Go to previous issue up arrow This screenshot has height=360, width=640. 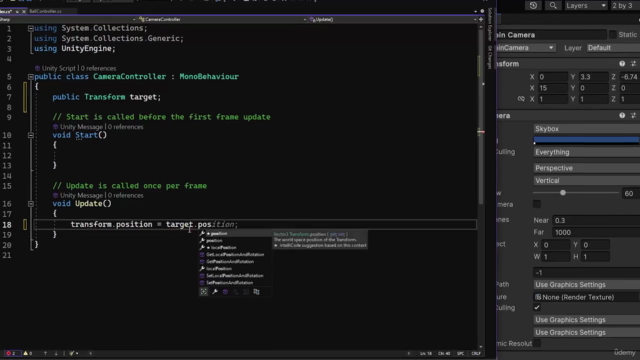[x=45, y=353]
